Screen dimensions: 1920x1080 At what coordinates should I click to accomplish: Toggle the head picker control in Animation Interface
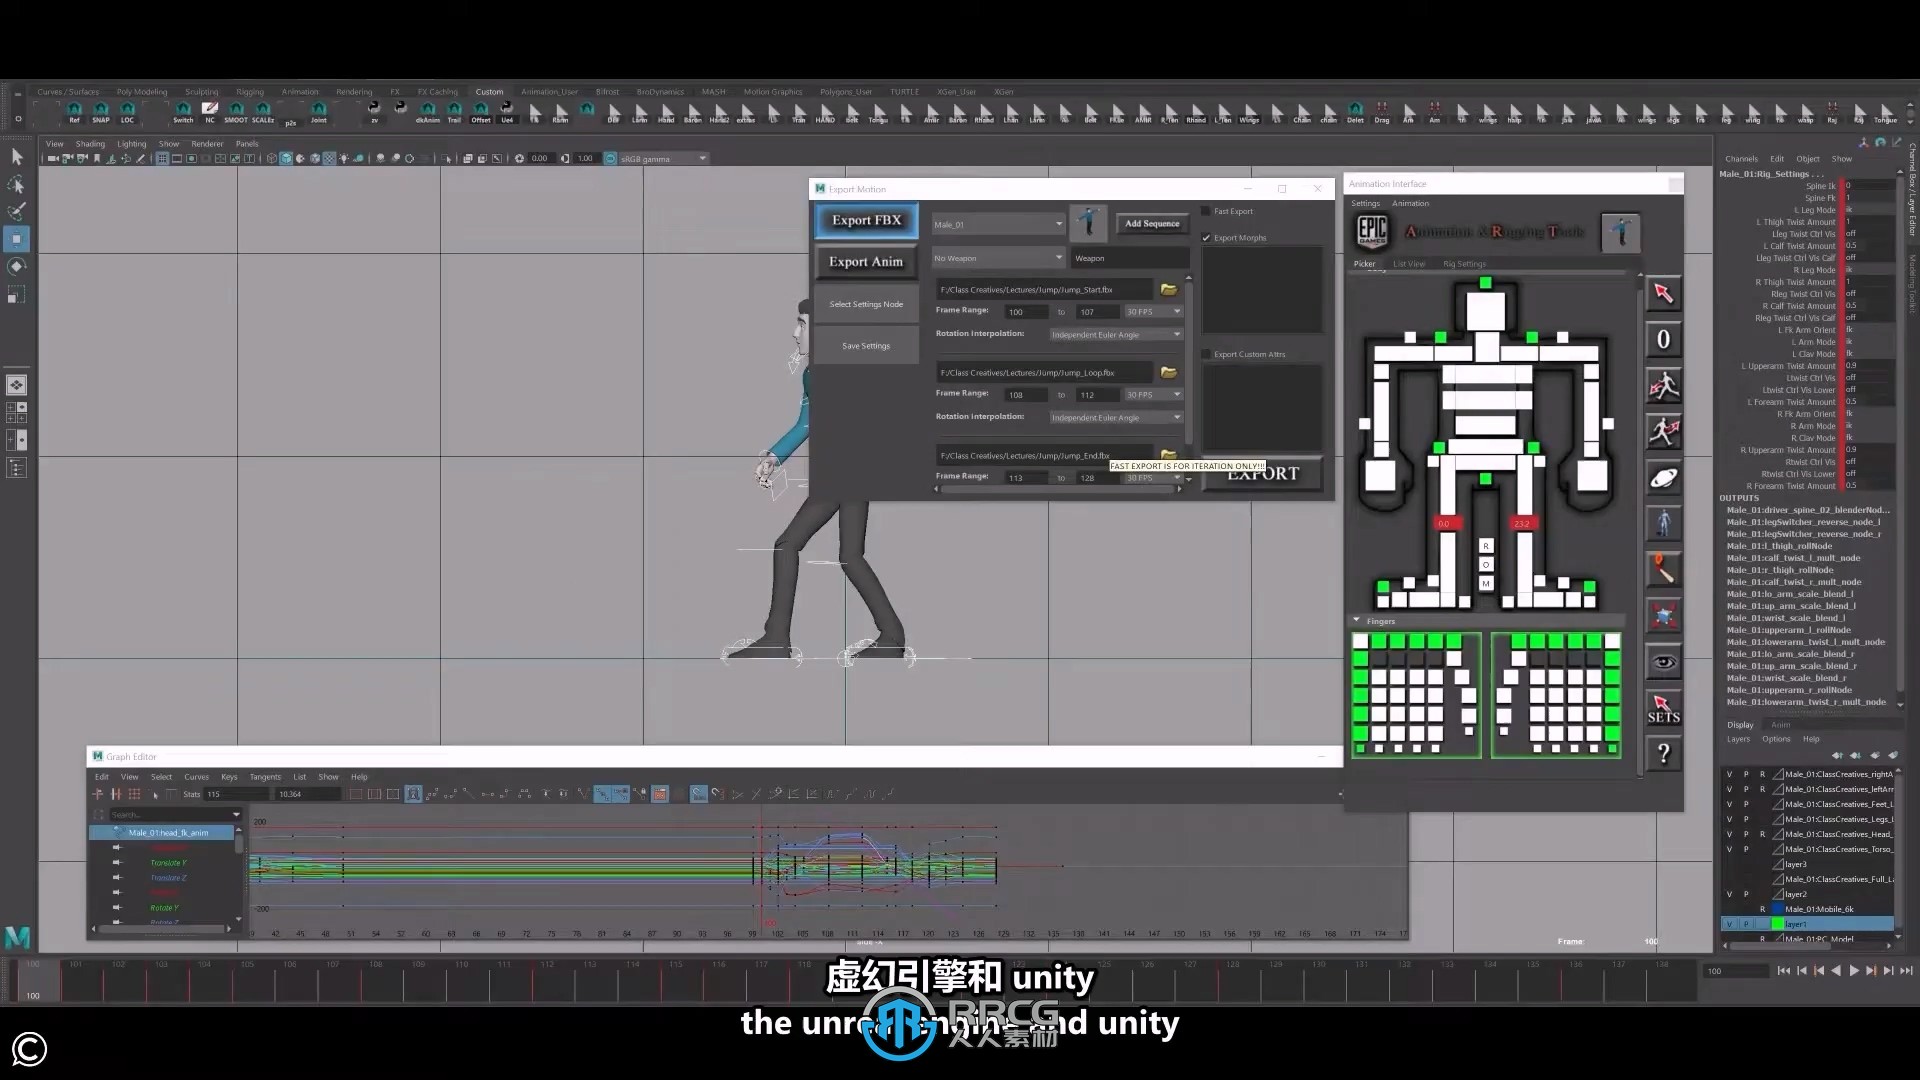click(1485, 312)
